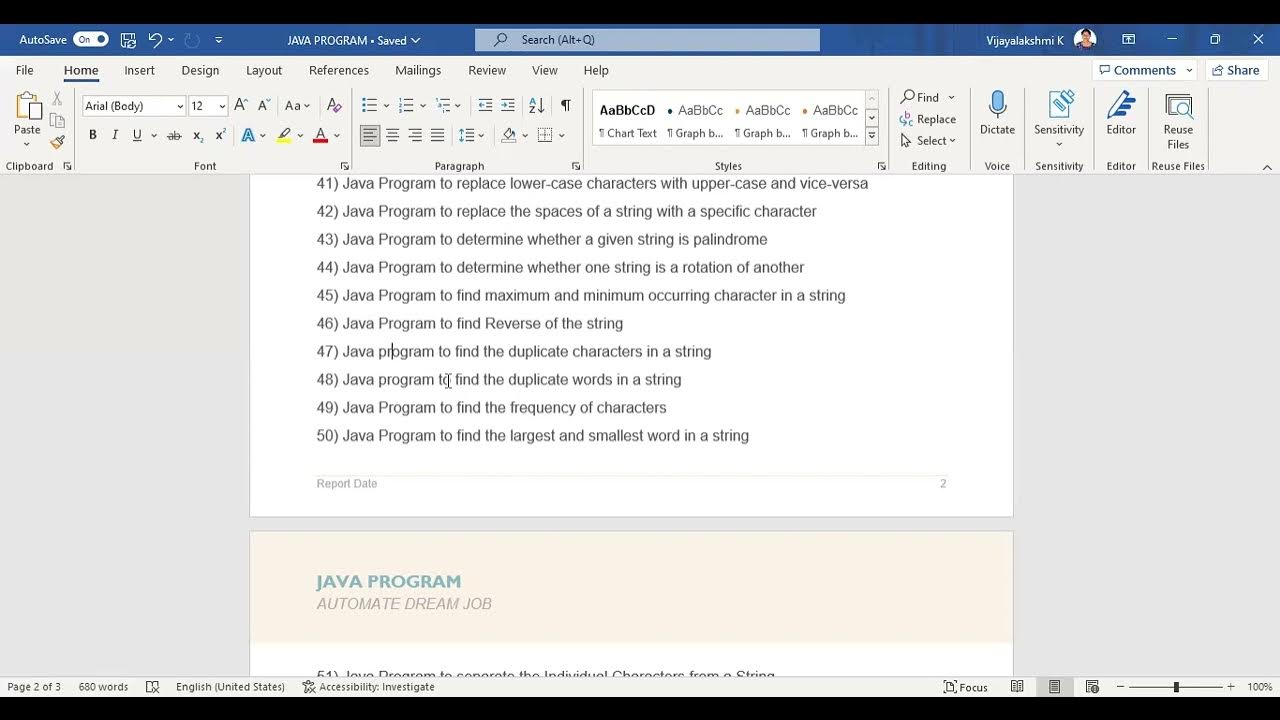Open the File menu
The height and width of the screenshot is (720, 1280).
(x=25, y=70)
